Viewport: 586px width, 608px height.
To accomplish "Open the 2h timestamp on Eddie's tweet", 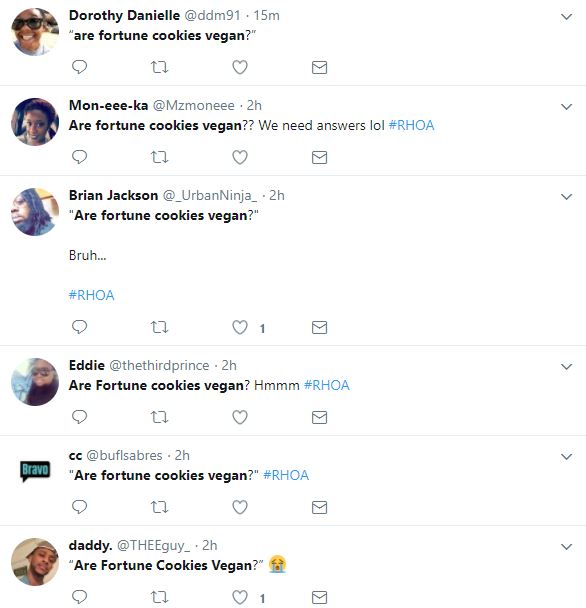I will click(229, 365).
